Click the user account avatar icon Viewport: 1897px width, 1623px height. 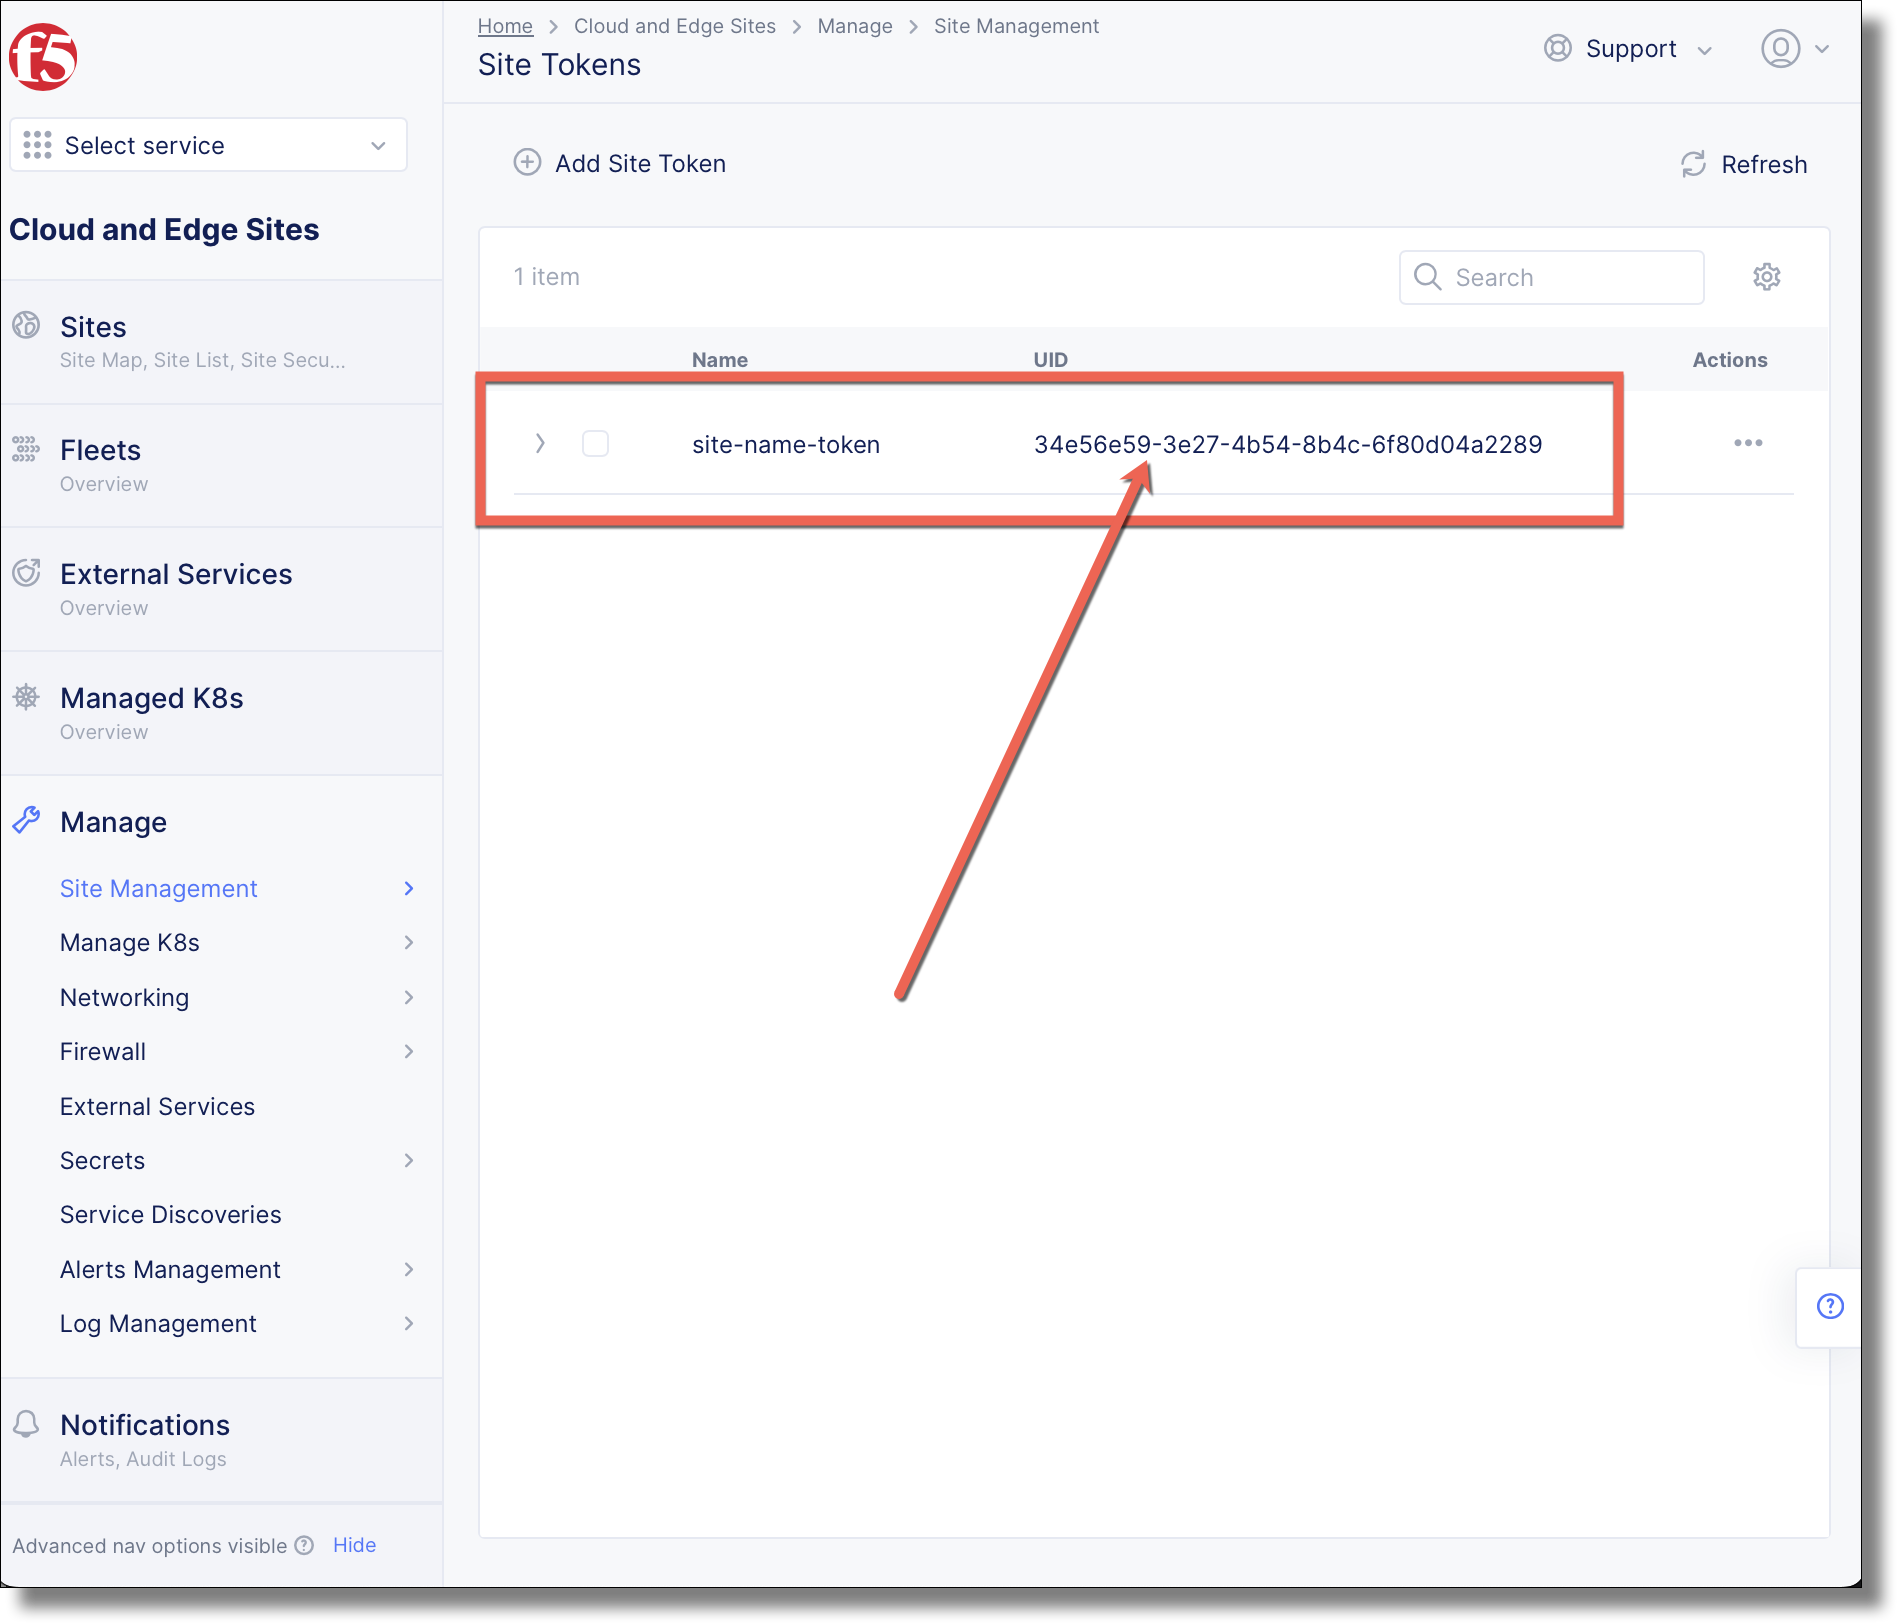coord(1780,48)
